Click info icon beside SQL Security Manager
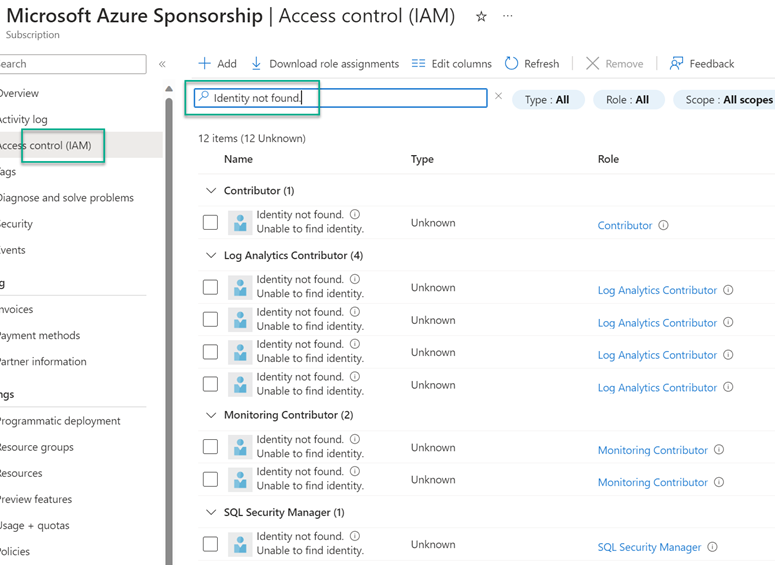This screenshot has height=565, width=775. click(x=713, y=547)
